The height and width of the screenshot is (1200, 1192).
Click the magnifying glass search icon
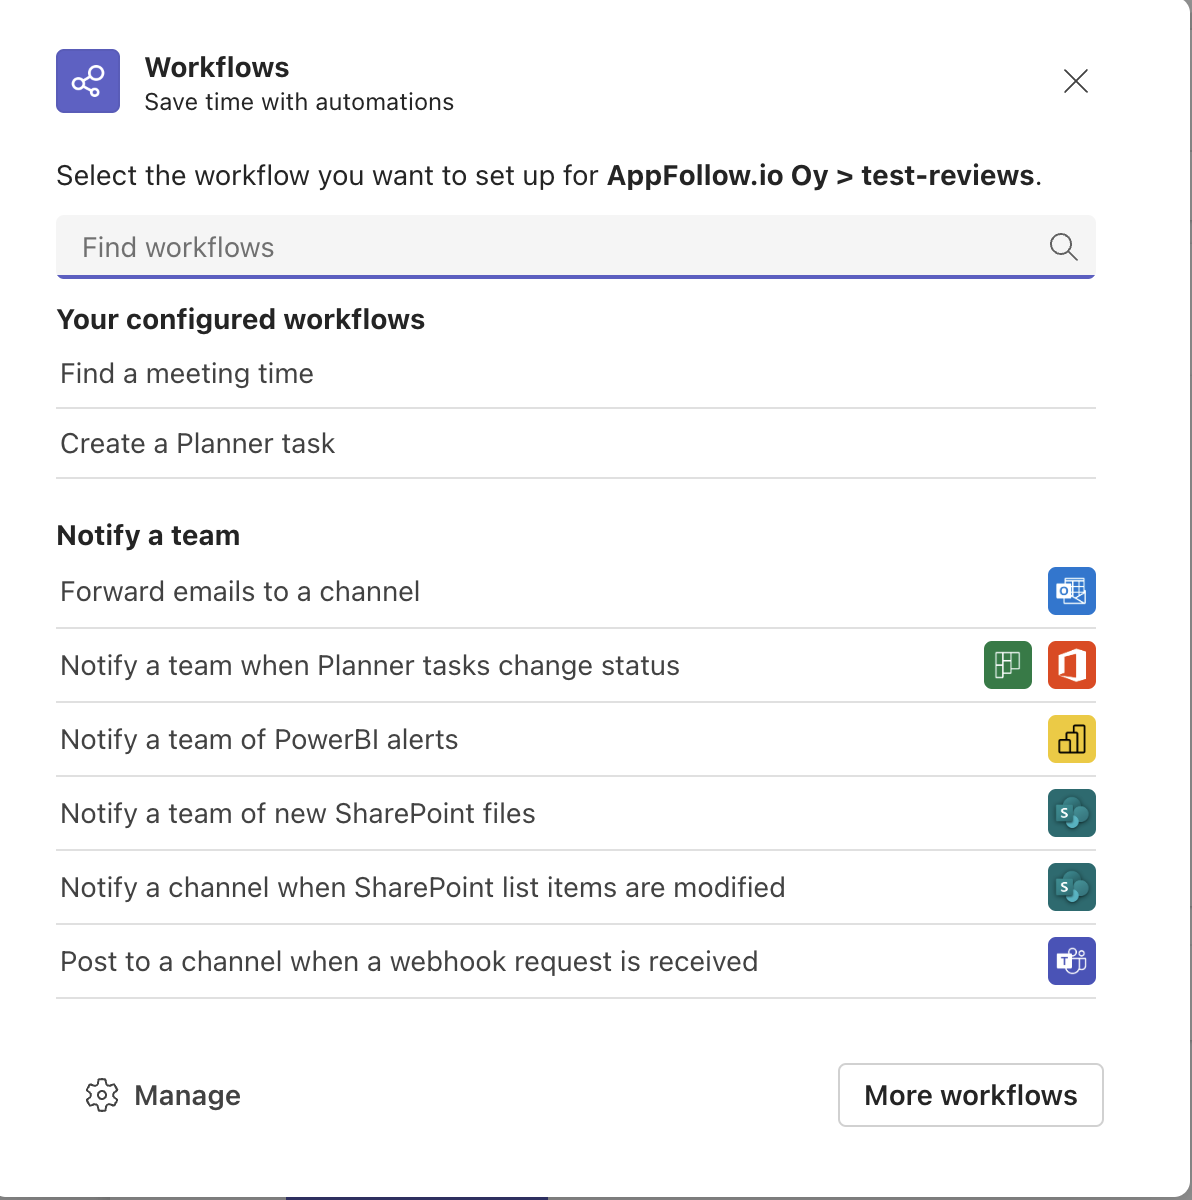(1063, 247)
